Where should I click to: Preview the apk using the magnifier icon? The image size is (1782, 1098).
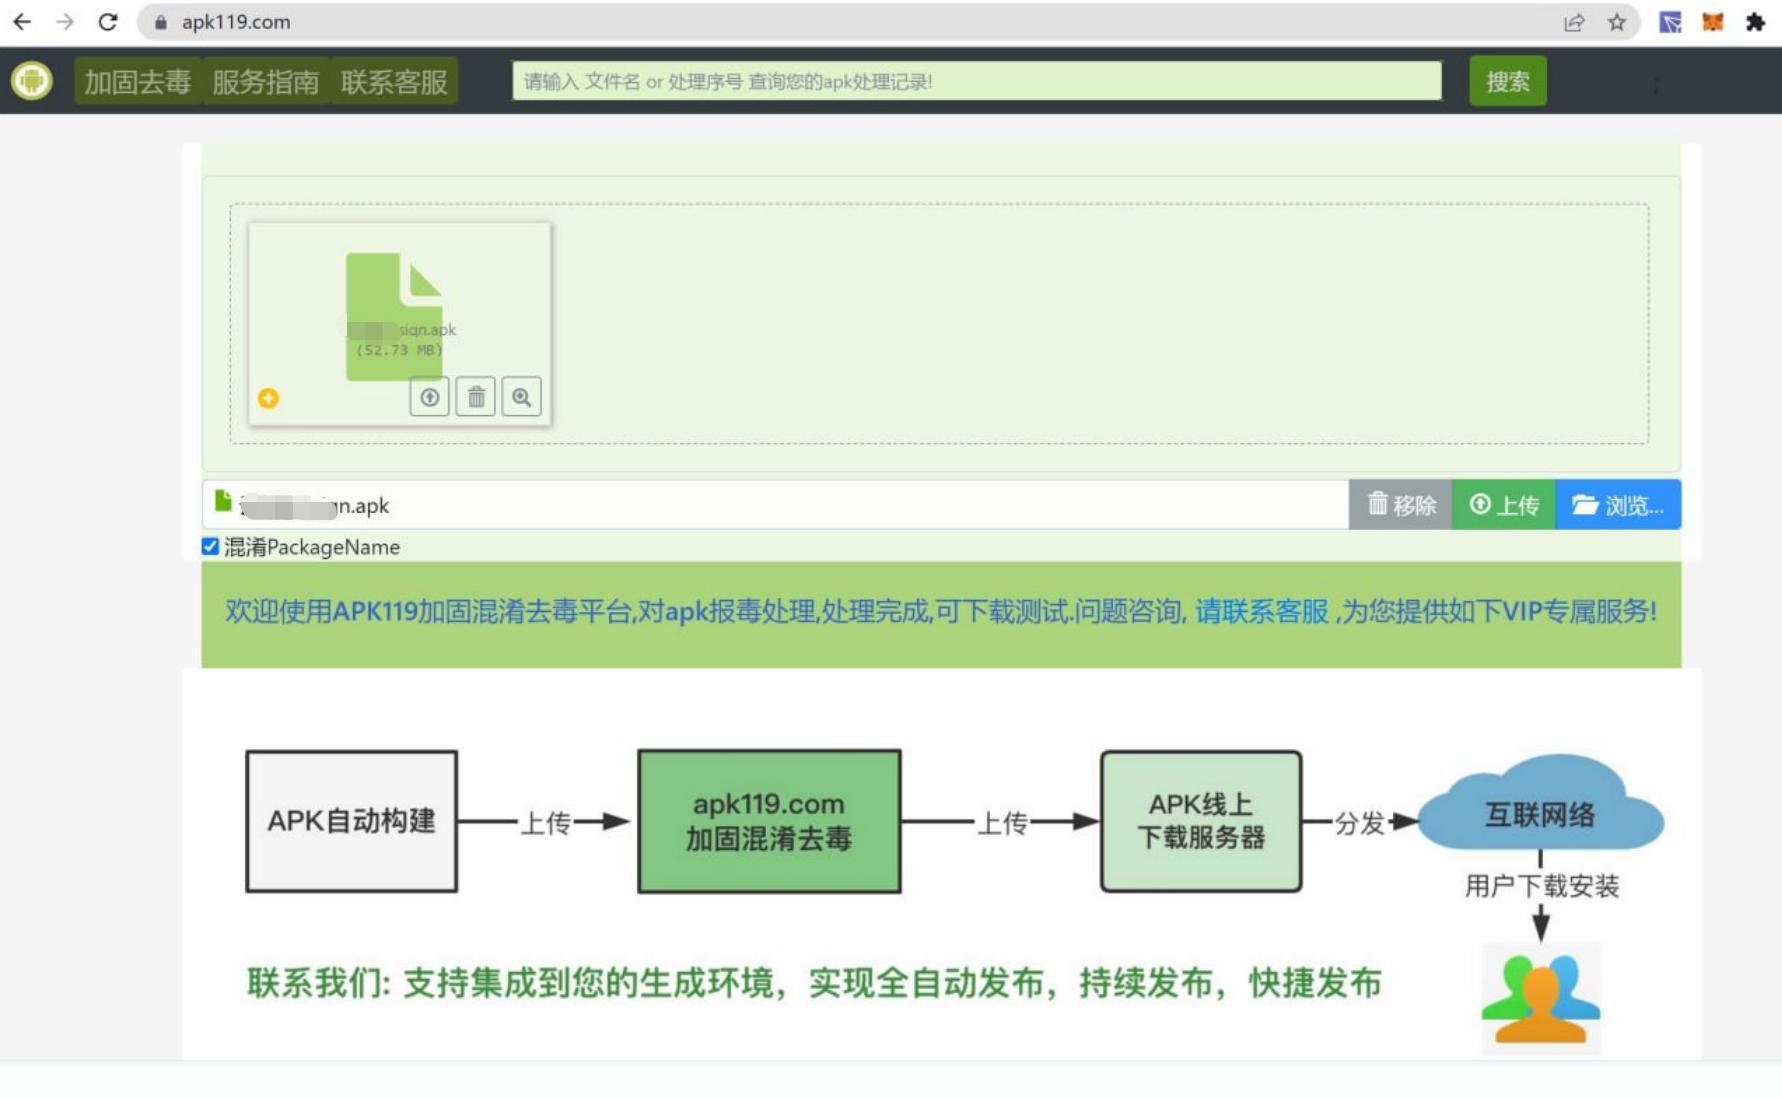point(521,396)
